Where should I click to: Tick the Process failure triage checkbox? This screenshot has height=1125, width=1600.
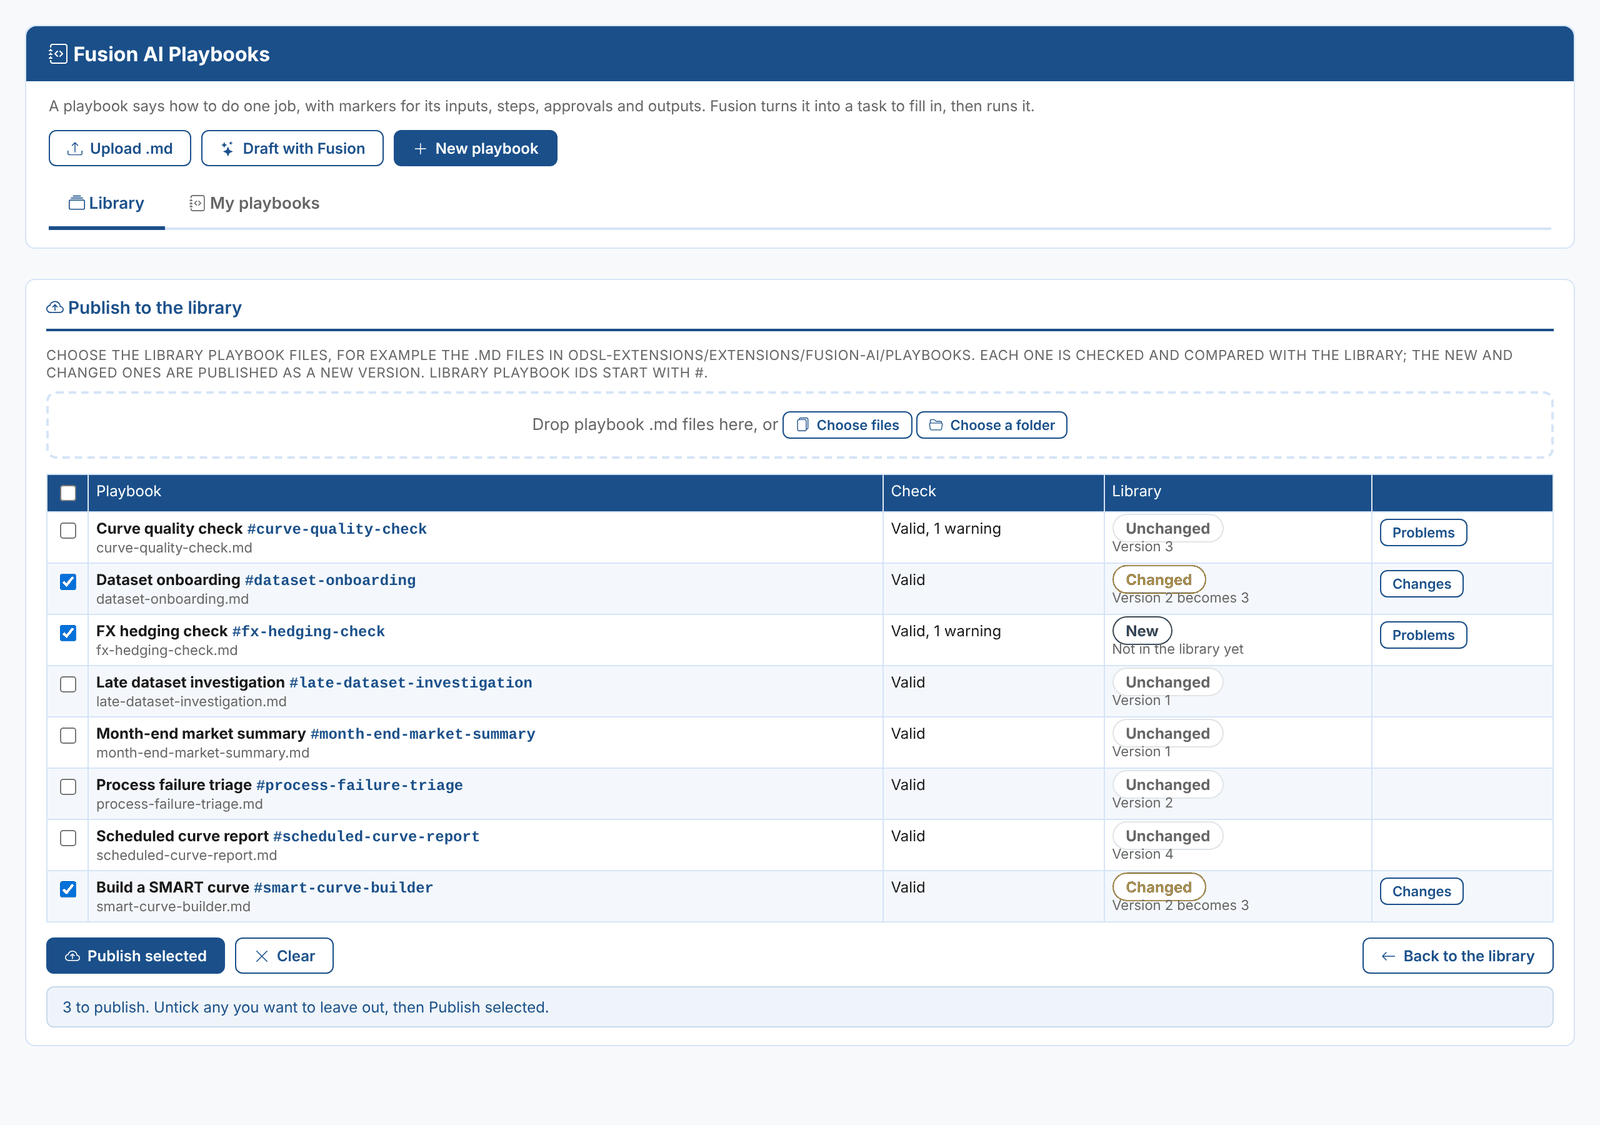pyautogui.click(x=68, y=787)
